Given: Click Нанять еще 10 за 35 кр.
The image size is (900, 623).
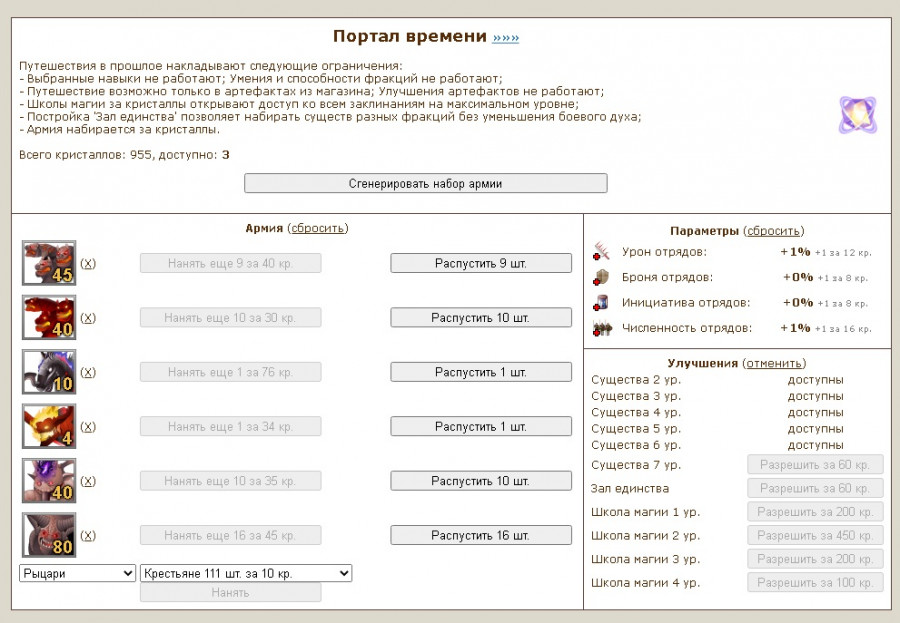Looking at the screenshot, I should [x=231, y=481].
